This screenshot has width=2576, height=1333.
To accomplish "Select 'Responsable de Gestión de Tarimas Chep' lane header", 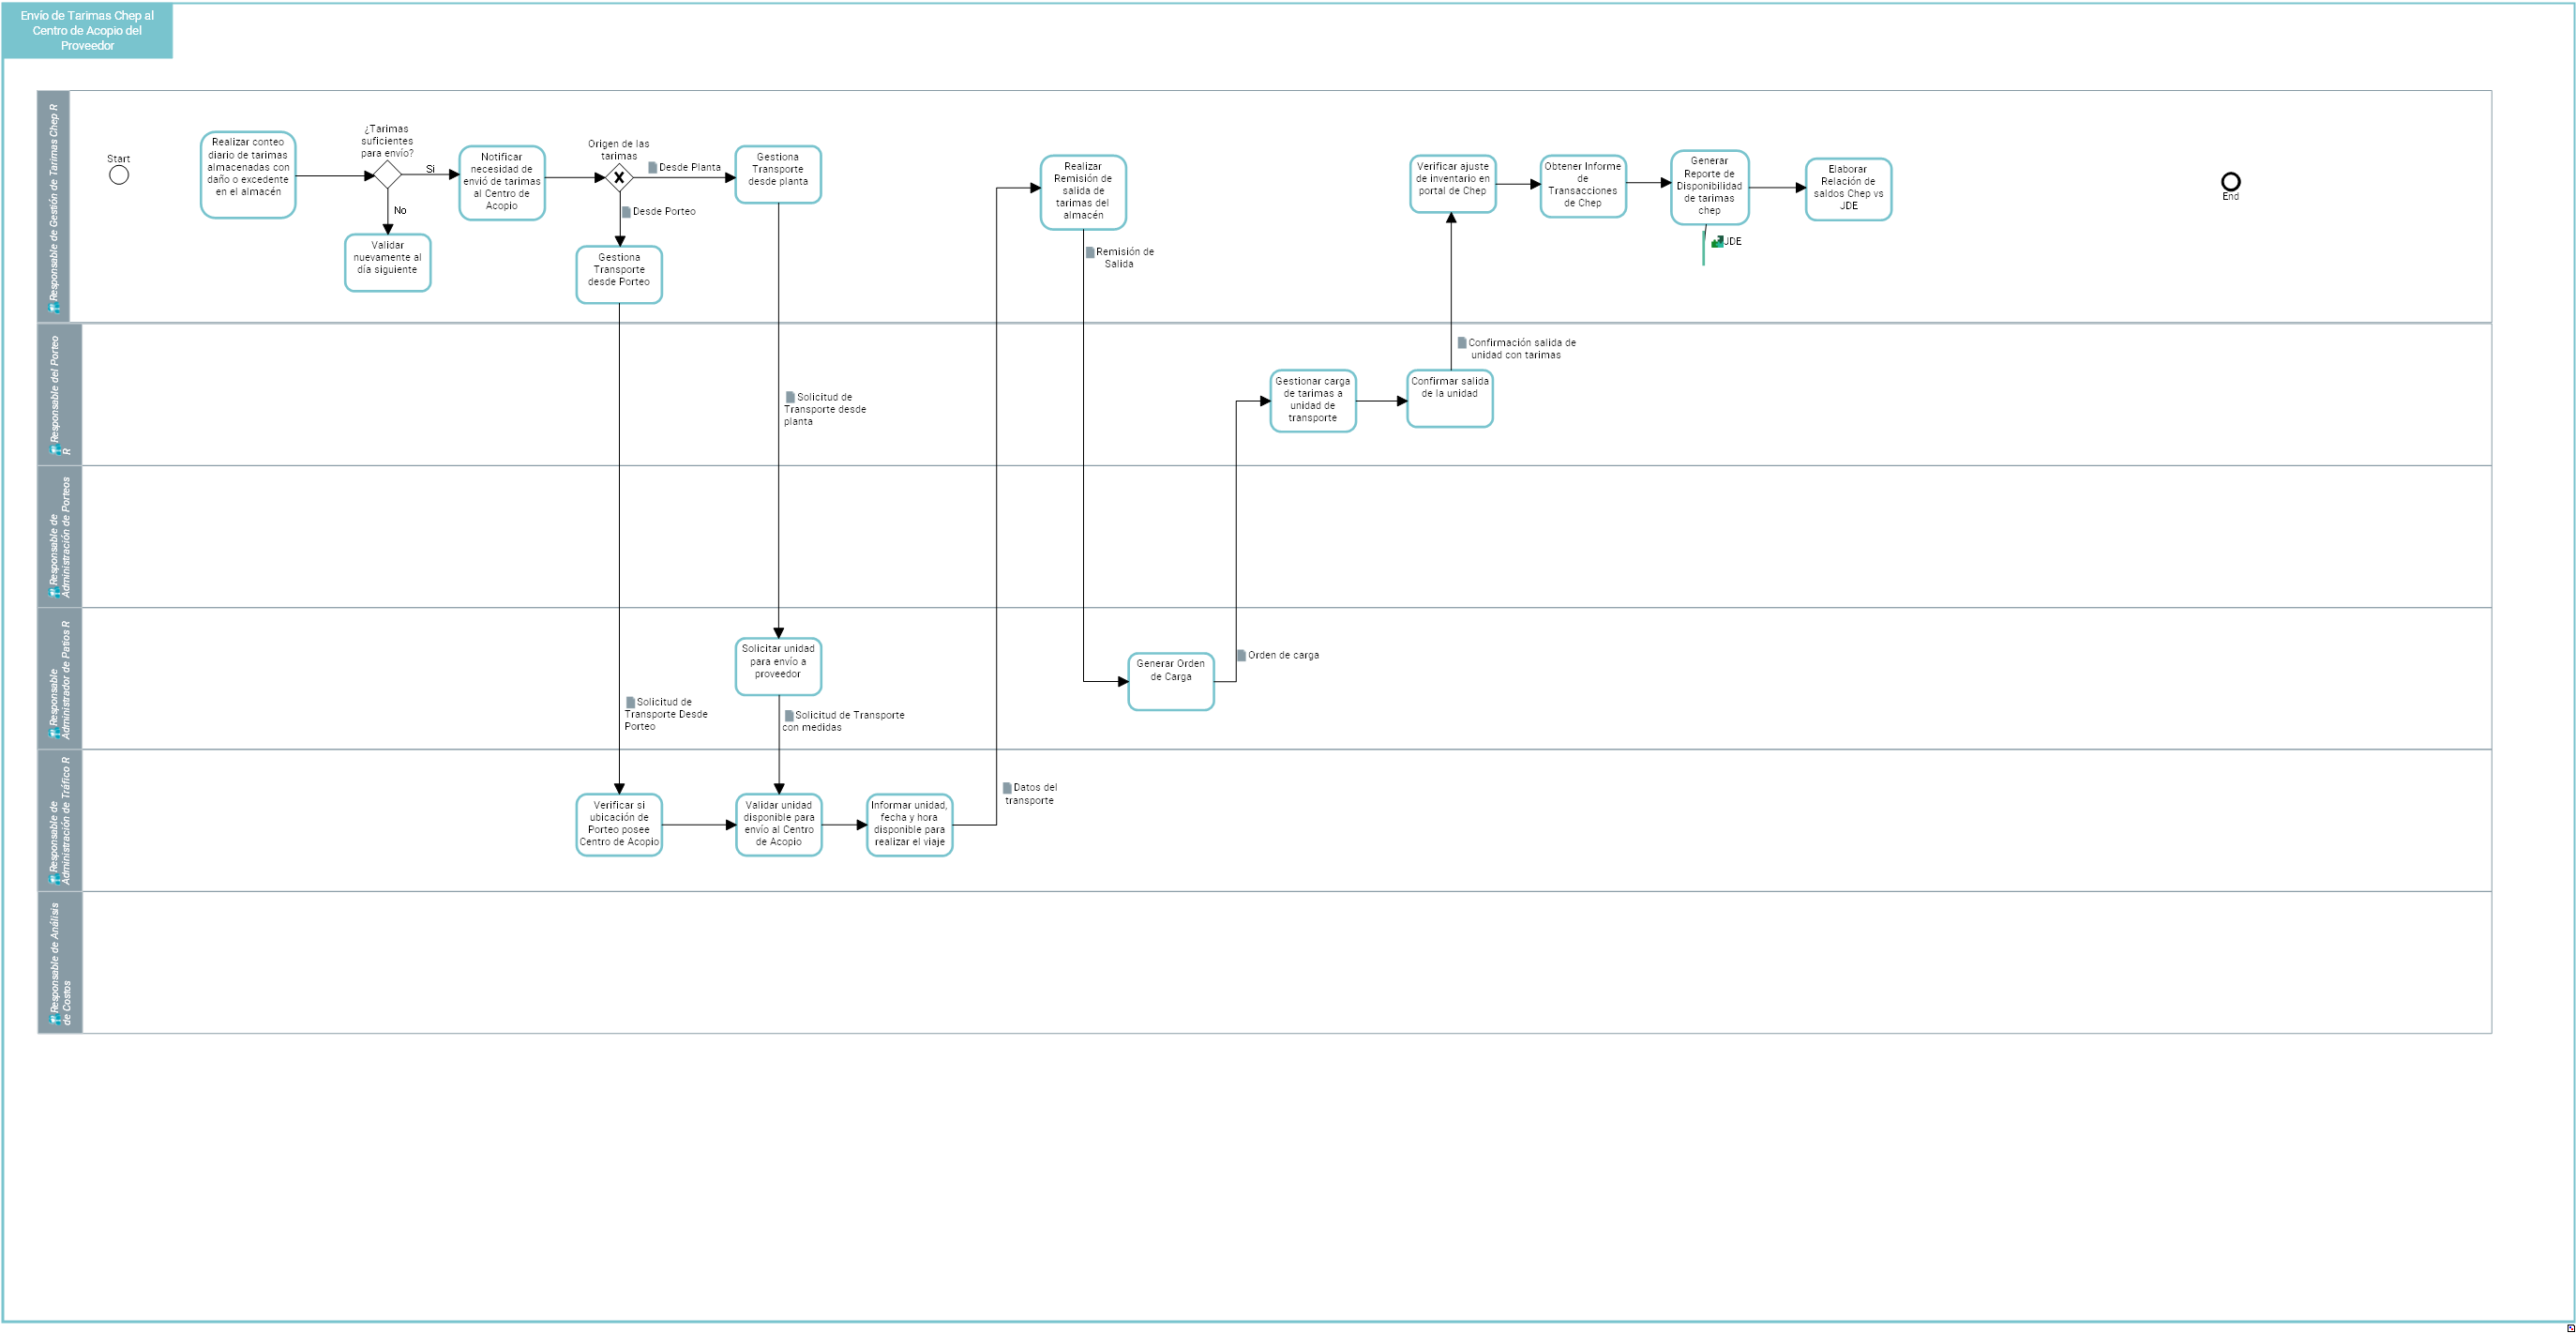I will 54,206.
